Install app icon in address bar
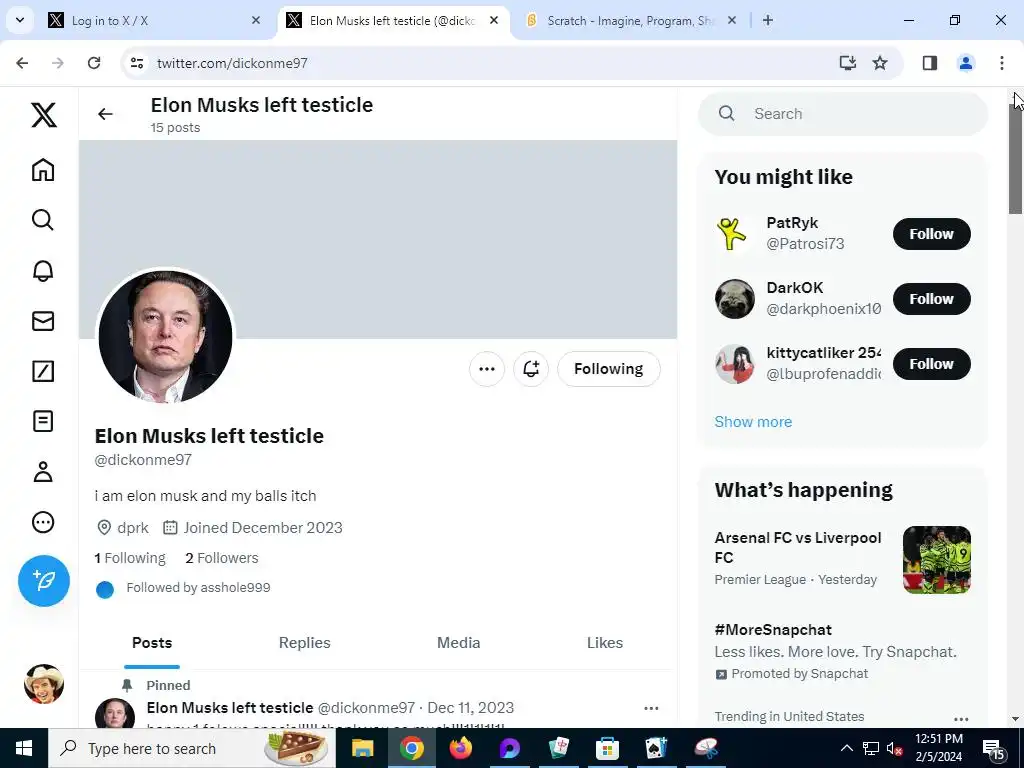The height and width of the screenshot is (768, 1024). 848,63
